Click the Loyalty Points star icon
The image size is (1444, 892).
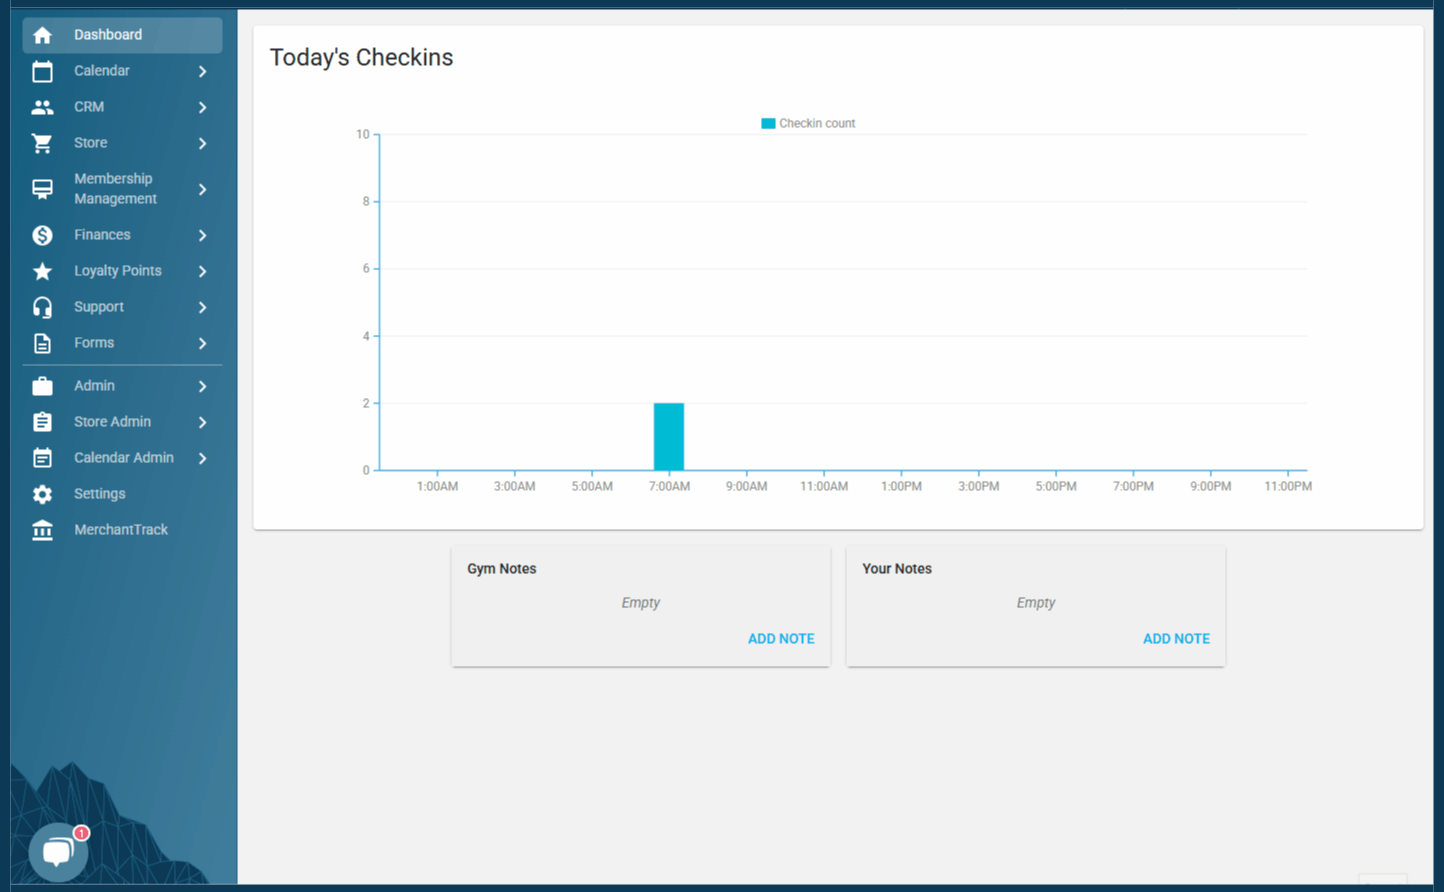point(42,271)
